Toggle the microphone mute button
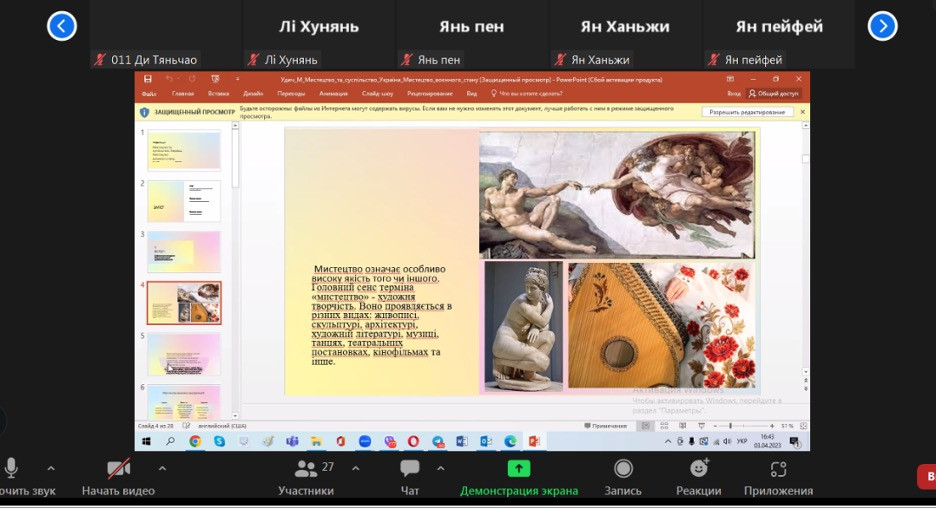Viewport: 936px width, 510px height. pyautogui.click(x=12, y=469)
